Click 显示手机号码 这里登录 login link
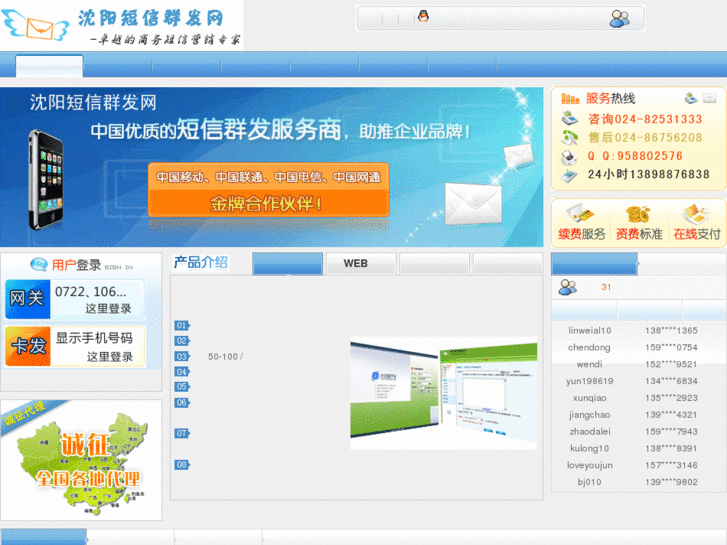Screen dimensions: 727x545 coord(97,346)
